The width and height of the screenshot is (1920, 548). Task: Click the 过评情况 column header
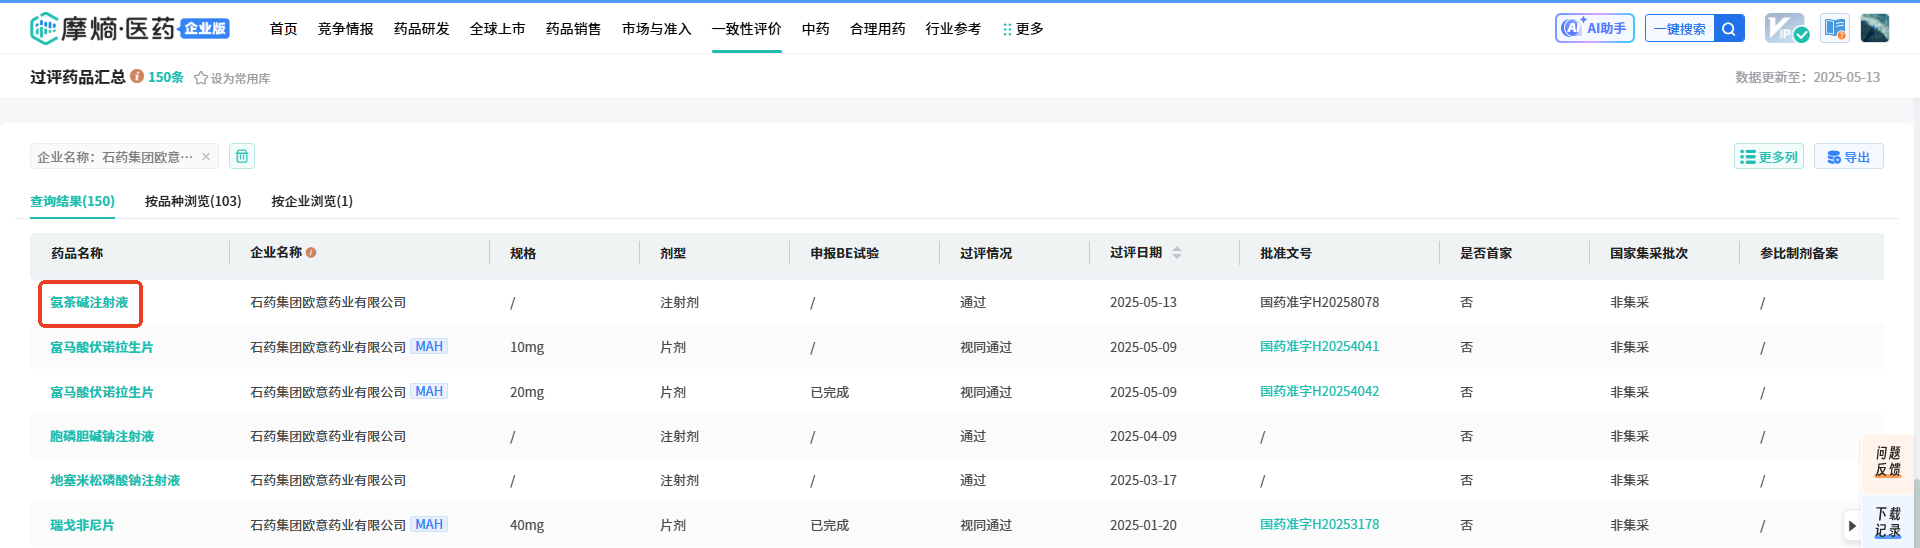[986, 253]
